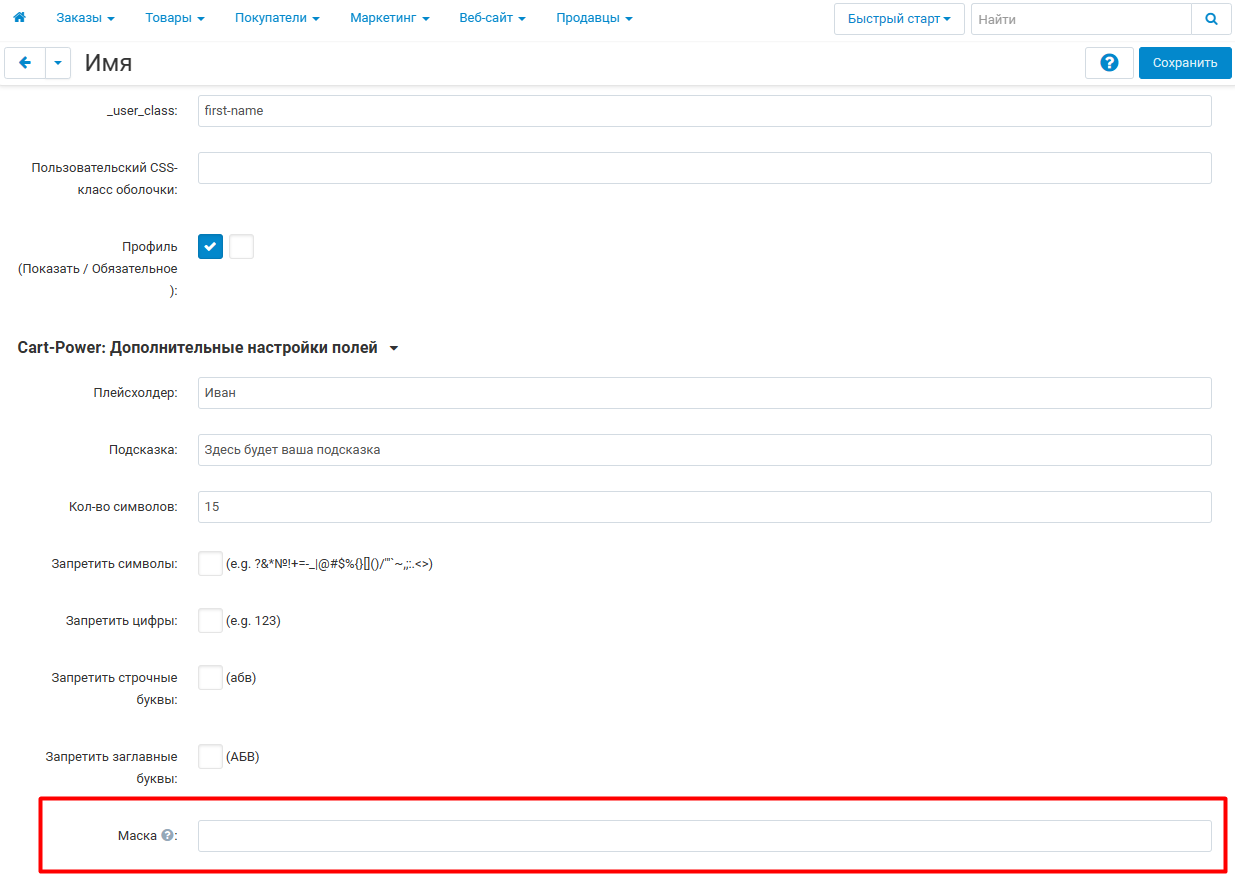The image size is (1235, 879).
Task: Click the back arrow button
Action: coord(25,63)
